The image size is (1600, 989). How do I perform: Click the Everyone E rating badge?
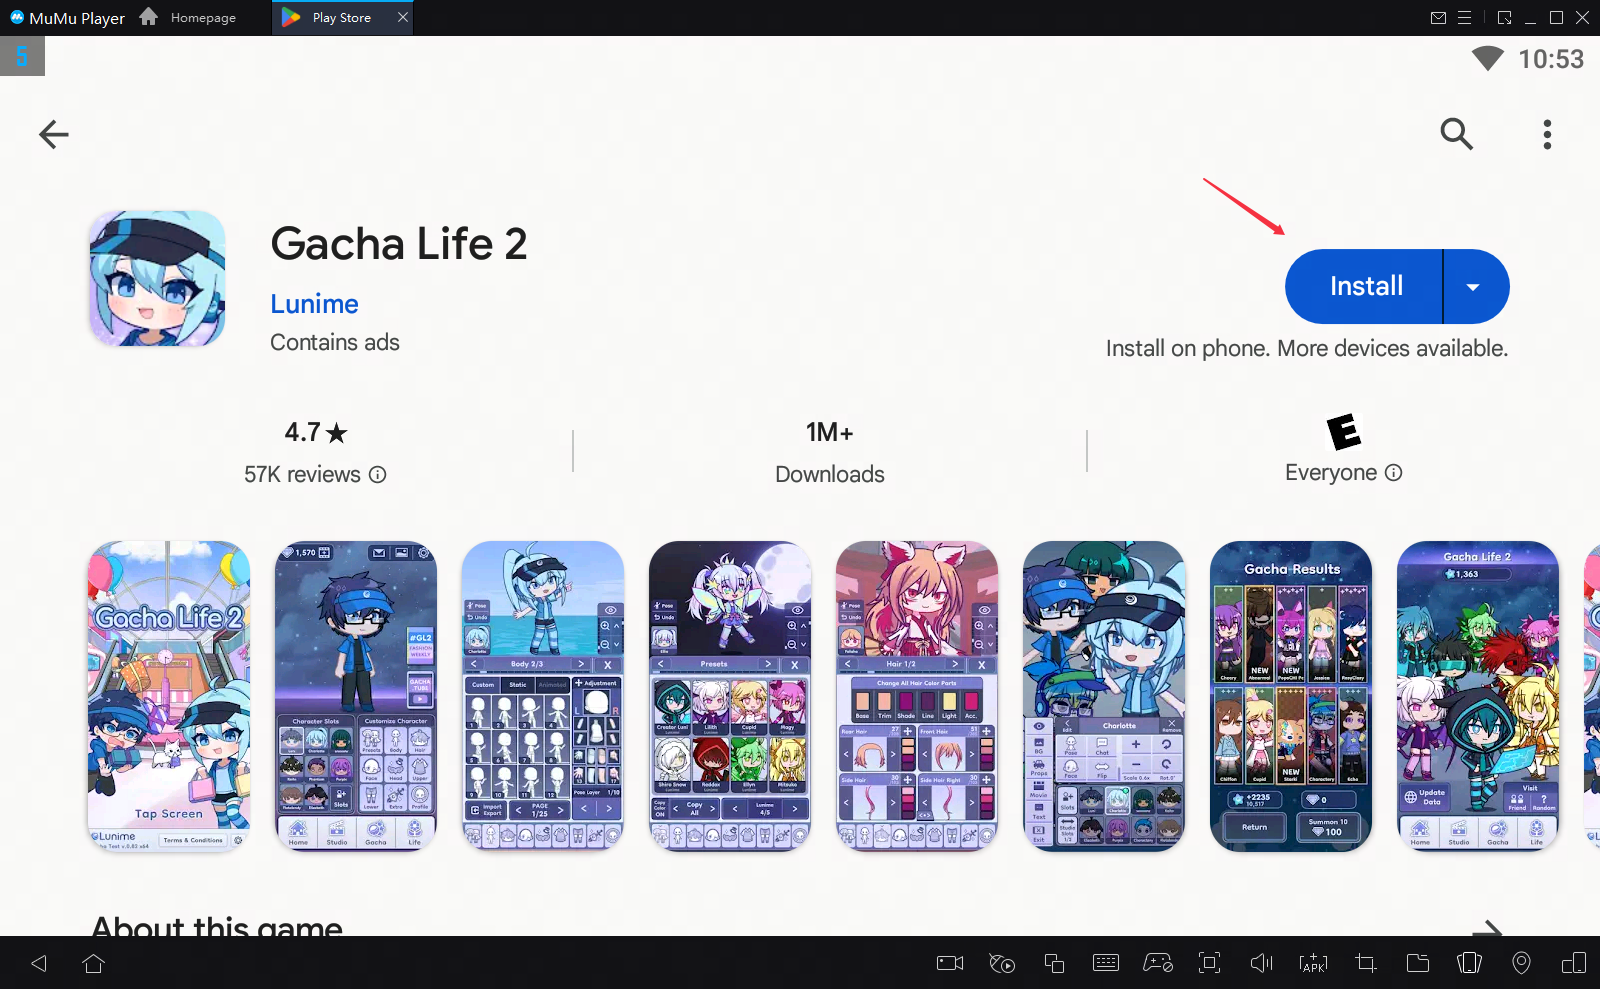pos(1344,432)
